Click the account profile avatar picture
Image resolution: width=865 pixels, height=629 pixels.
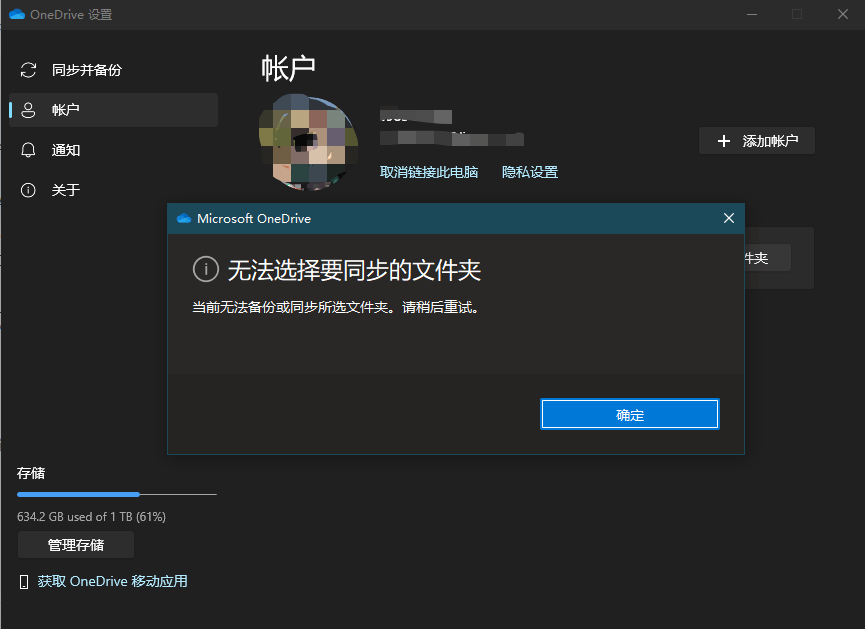[x=308, y=142]
